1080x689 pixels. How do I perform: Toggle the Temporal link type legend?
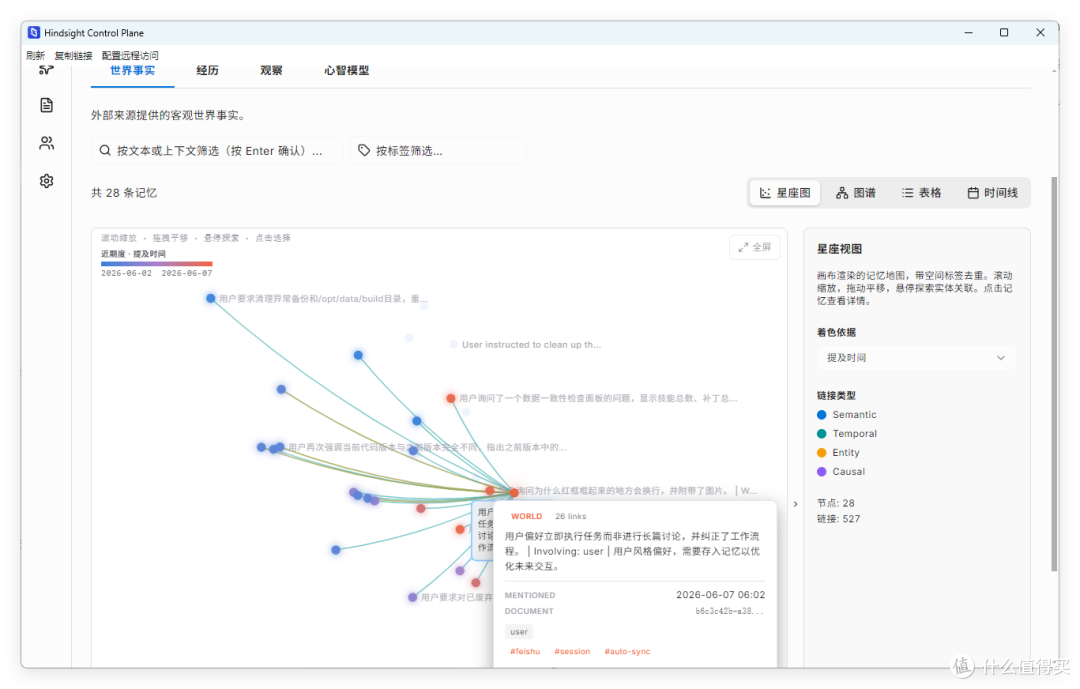click(x=847, y=433)
